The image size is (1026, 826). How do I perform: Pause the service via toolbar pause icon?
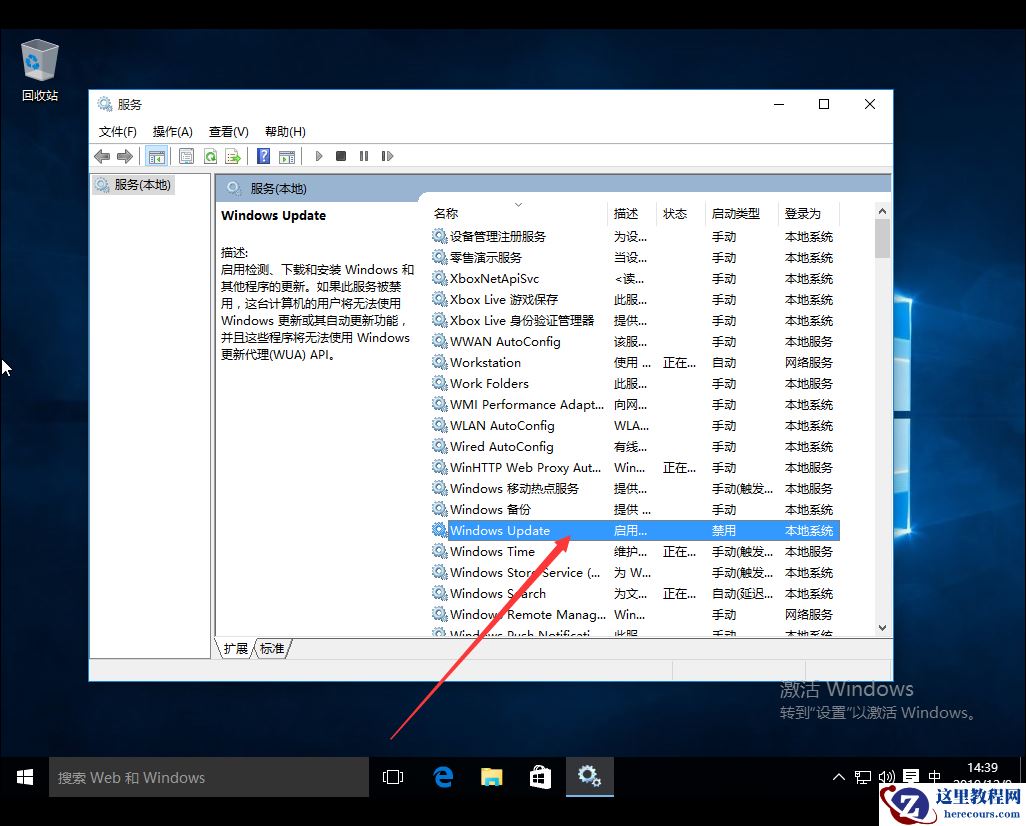(366, 156)
